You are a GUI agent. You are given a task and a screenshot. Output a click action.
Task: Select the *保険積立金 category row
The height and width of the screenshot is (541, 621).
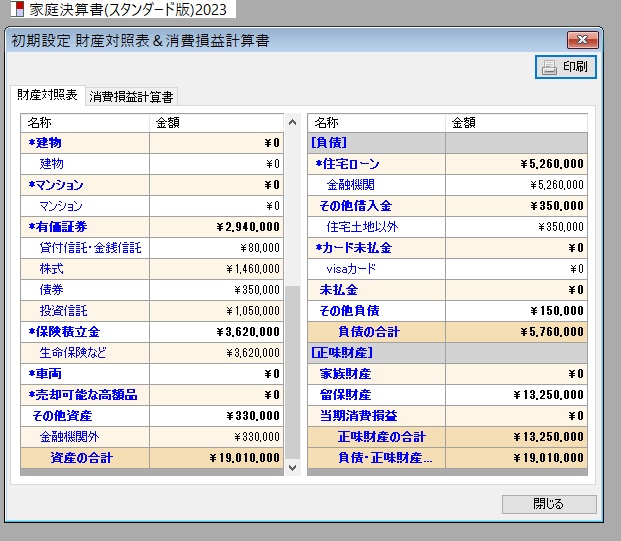pos(85,331)
